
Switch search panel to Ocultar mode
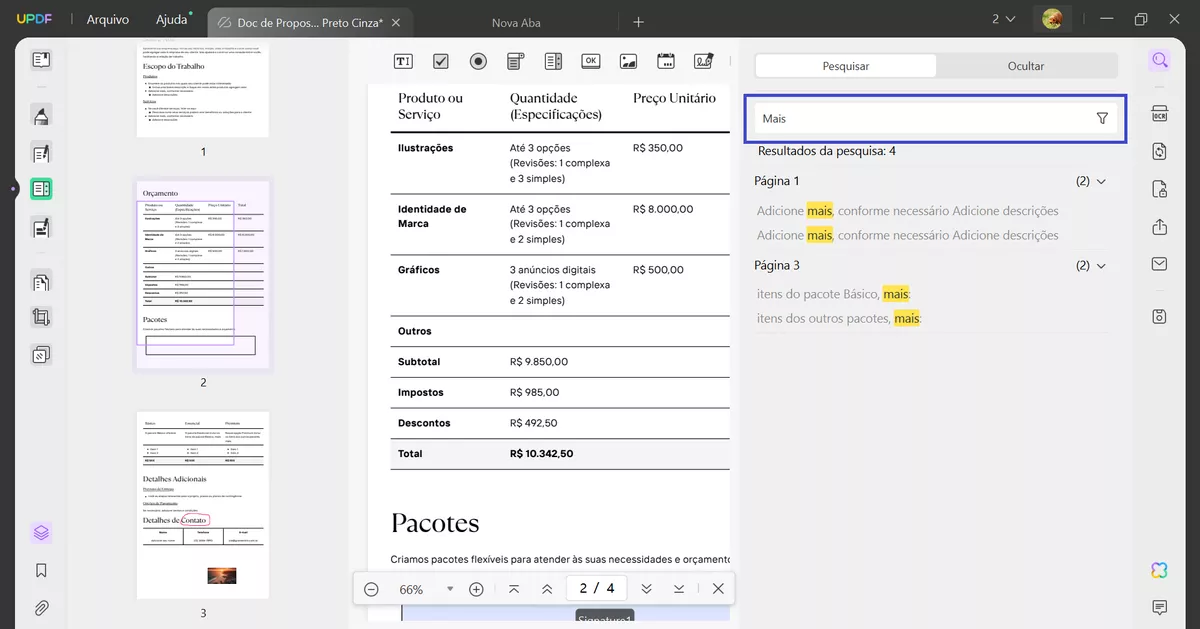(1026, 64)
